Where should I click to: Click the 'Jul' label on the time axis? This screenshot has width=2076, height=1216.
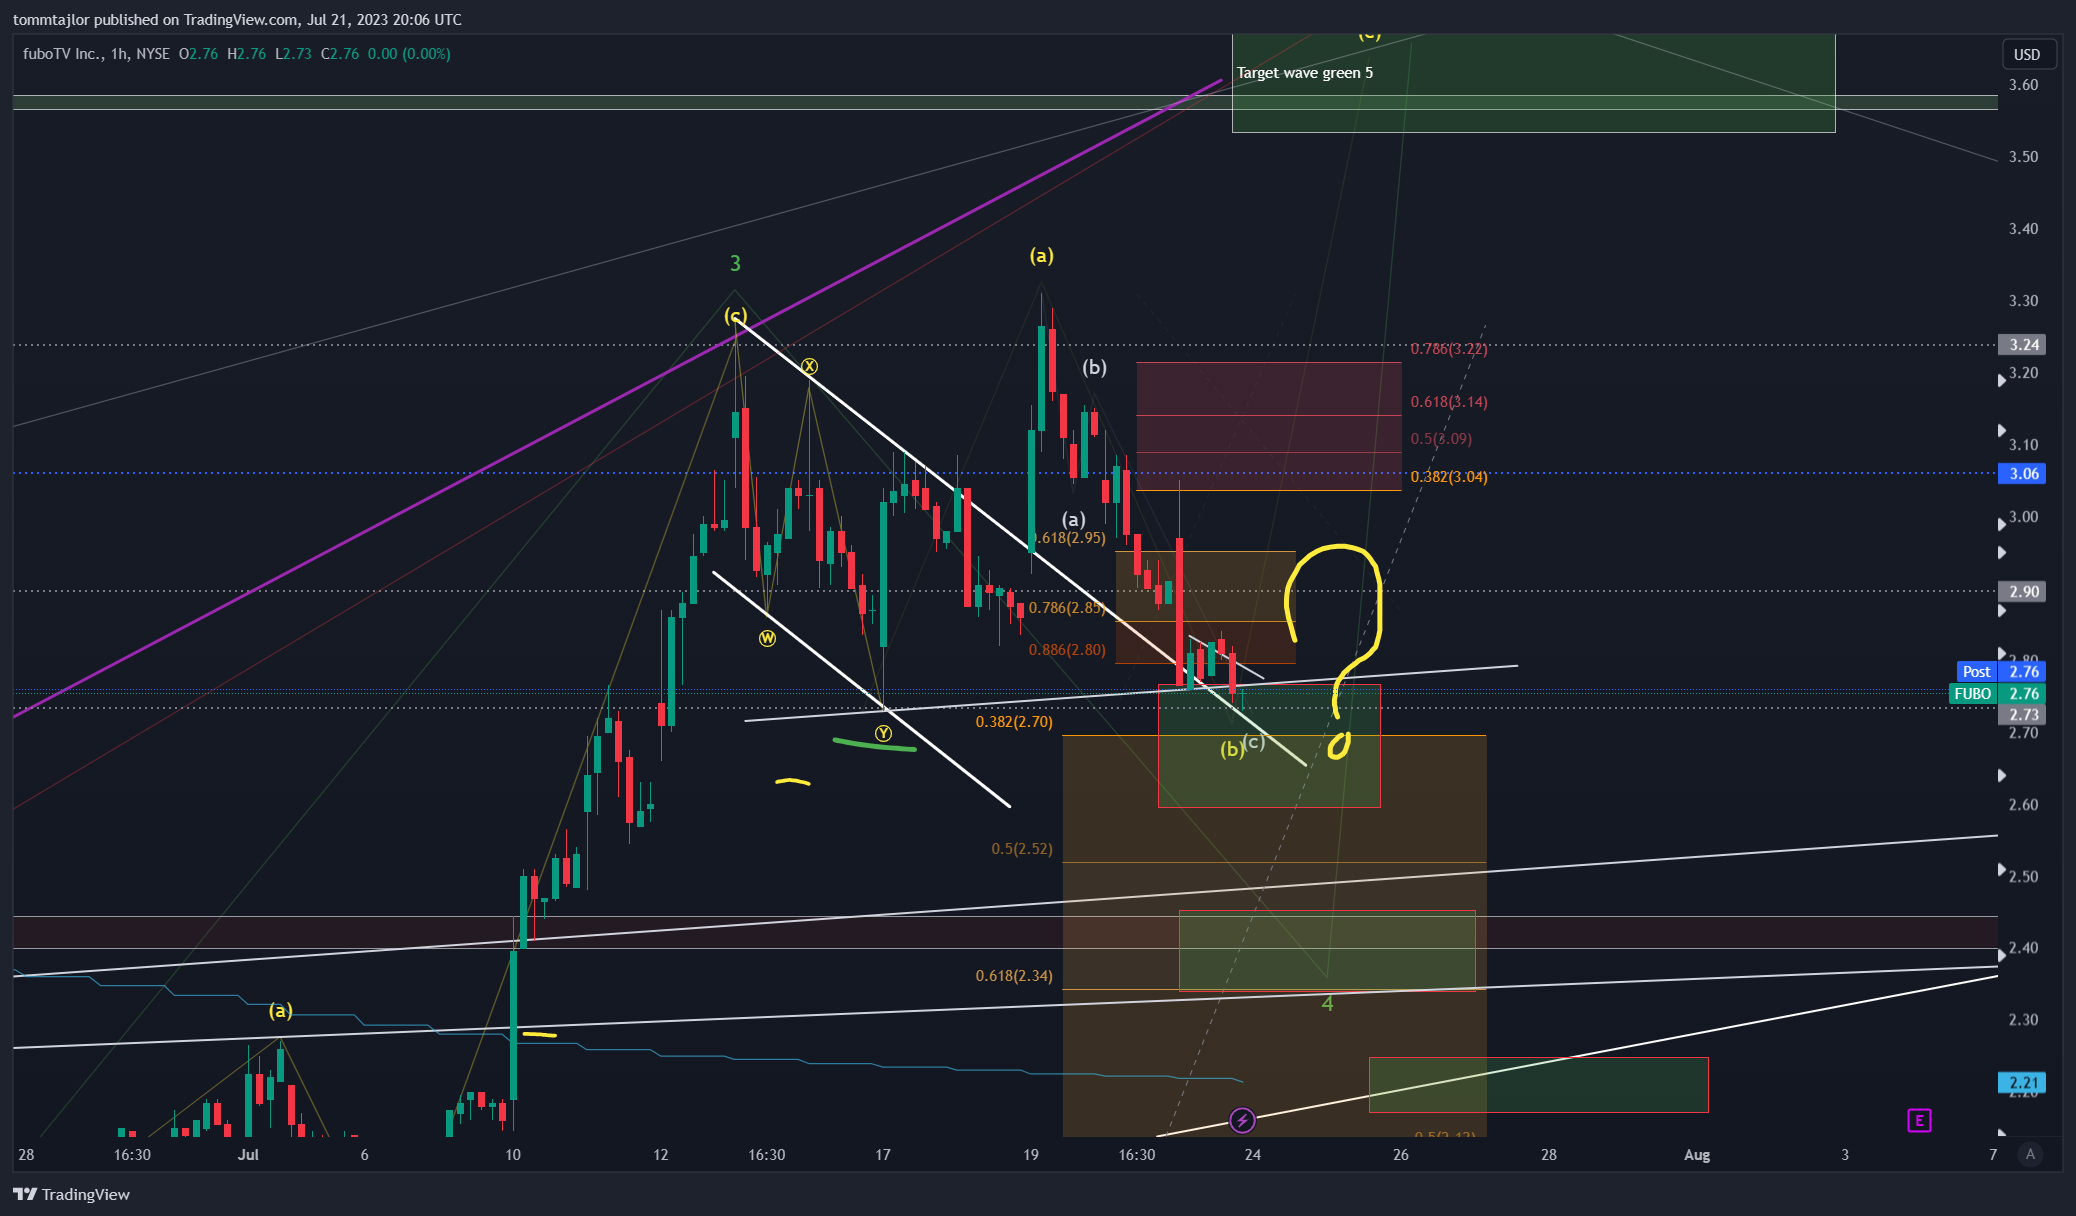point(248,1155)
